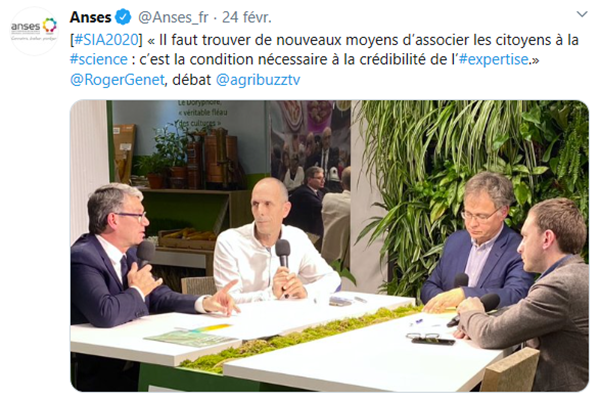This screenshot has width=600, height=400.
Task: Open the Anses profile avatar
Action: [34, 31]
